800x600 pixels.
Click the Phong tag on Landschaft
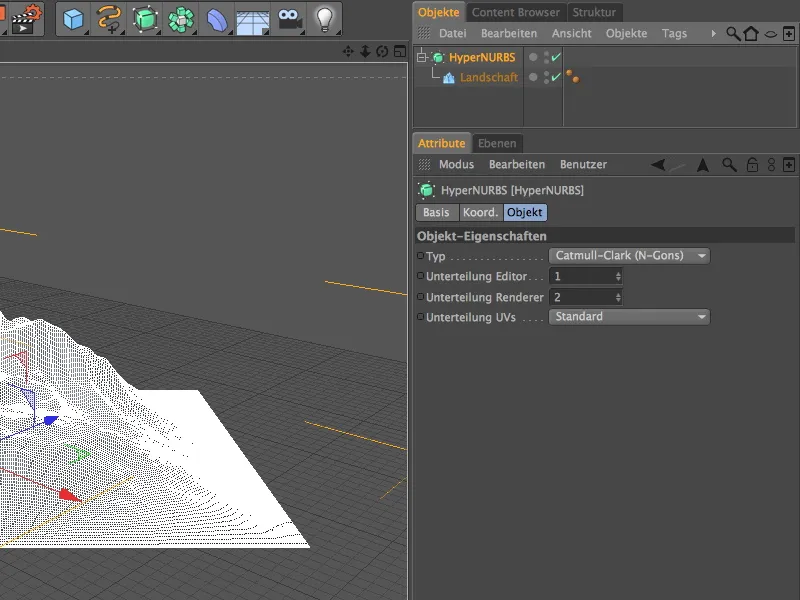572,77
